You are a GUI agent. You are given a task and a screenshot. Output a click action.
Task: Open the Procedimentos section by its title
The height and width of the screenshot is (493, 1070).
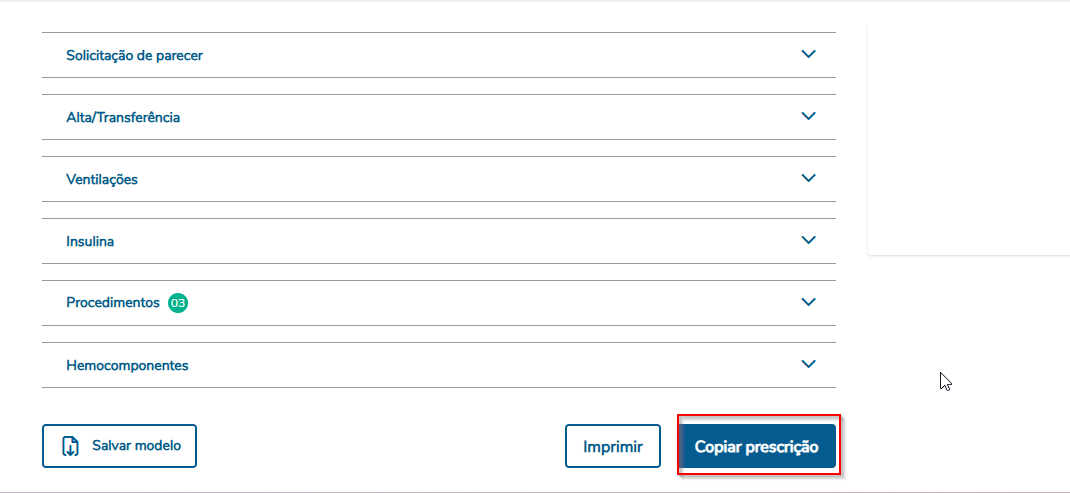click(x=113, y=303)
